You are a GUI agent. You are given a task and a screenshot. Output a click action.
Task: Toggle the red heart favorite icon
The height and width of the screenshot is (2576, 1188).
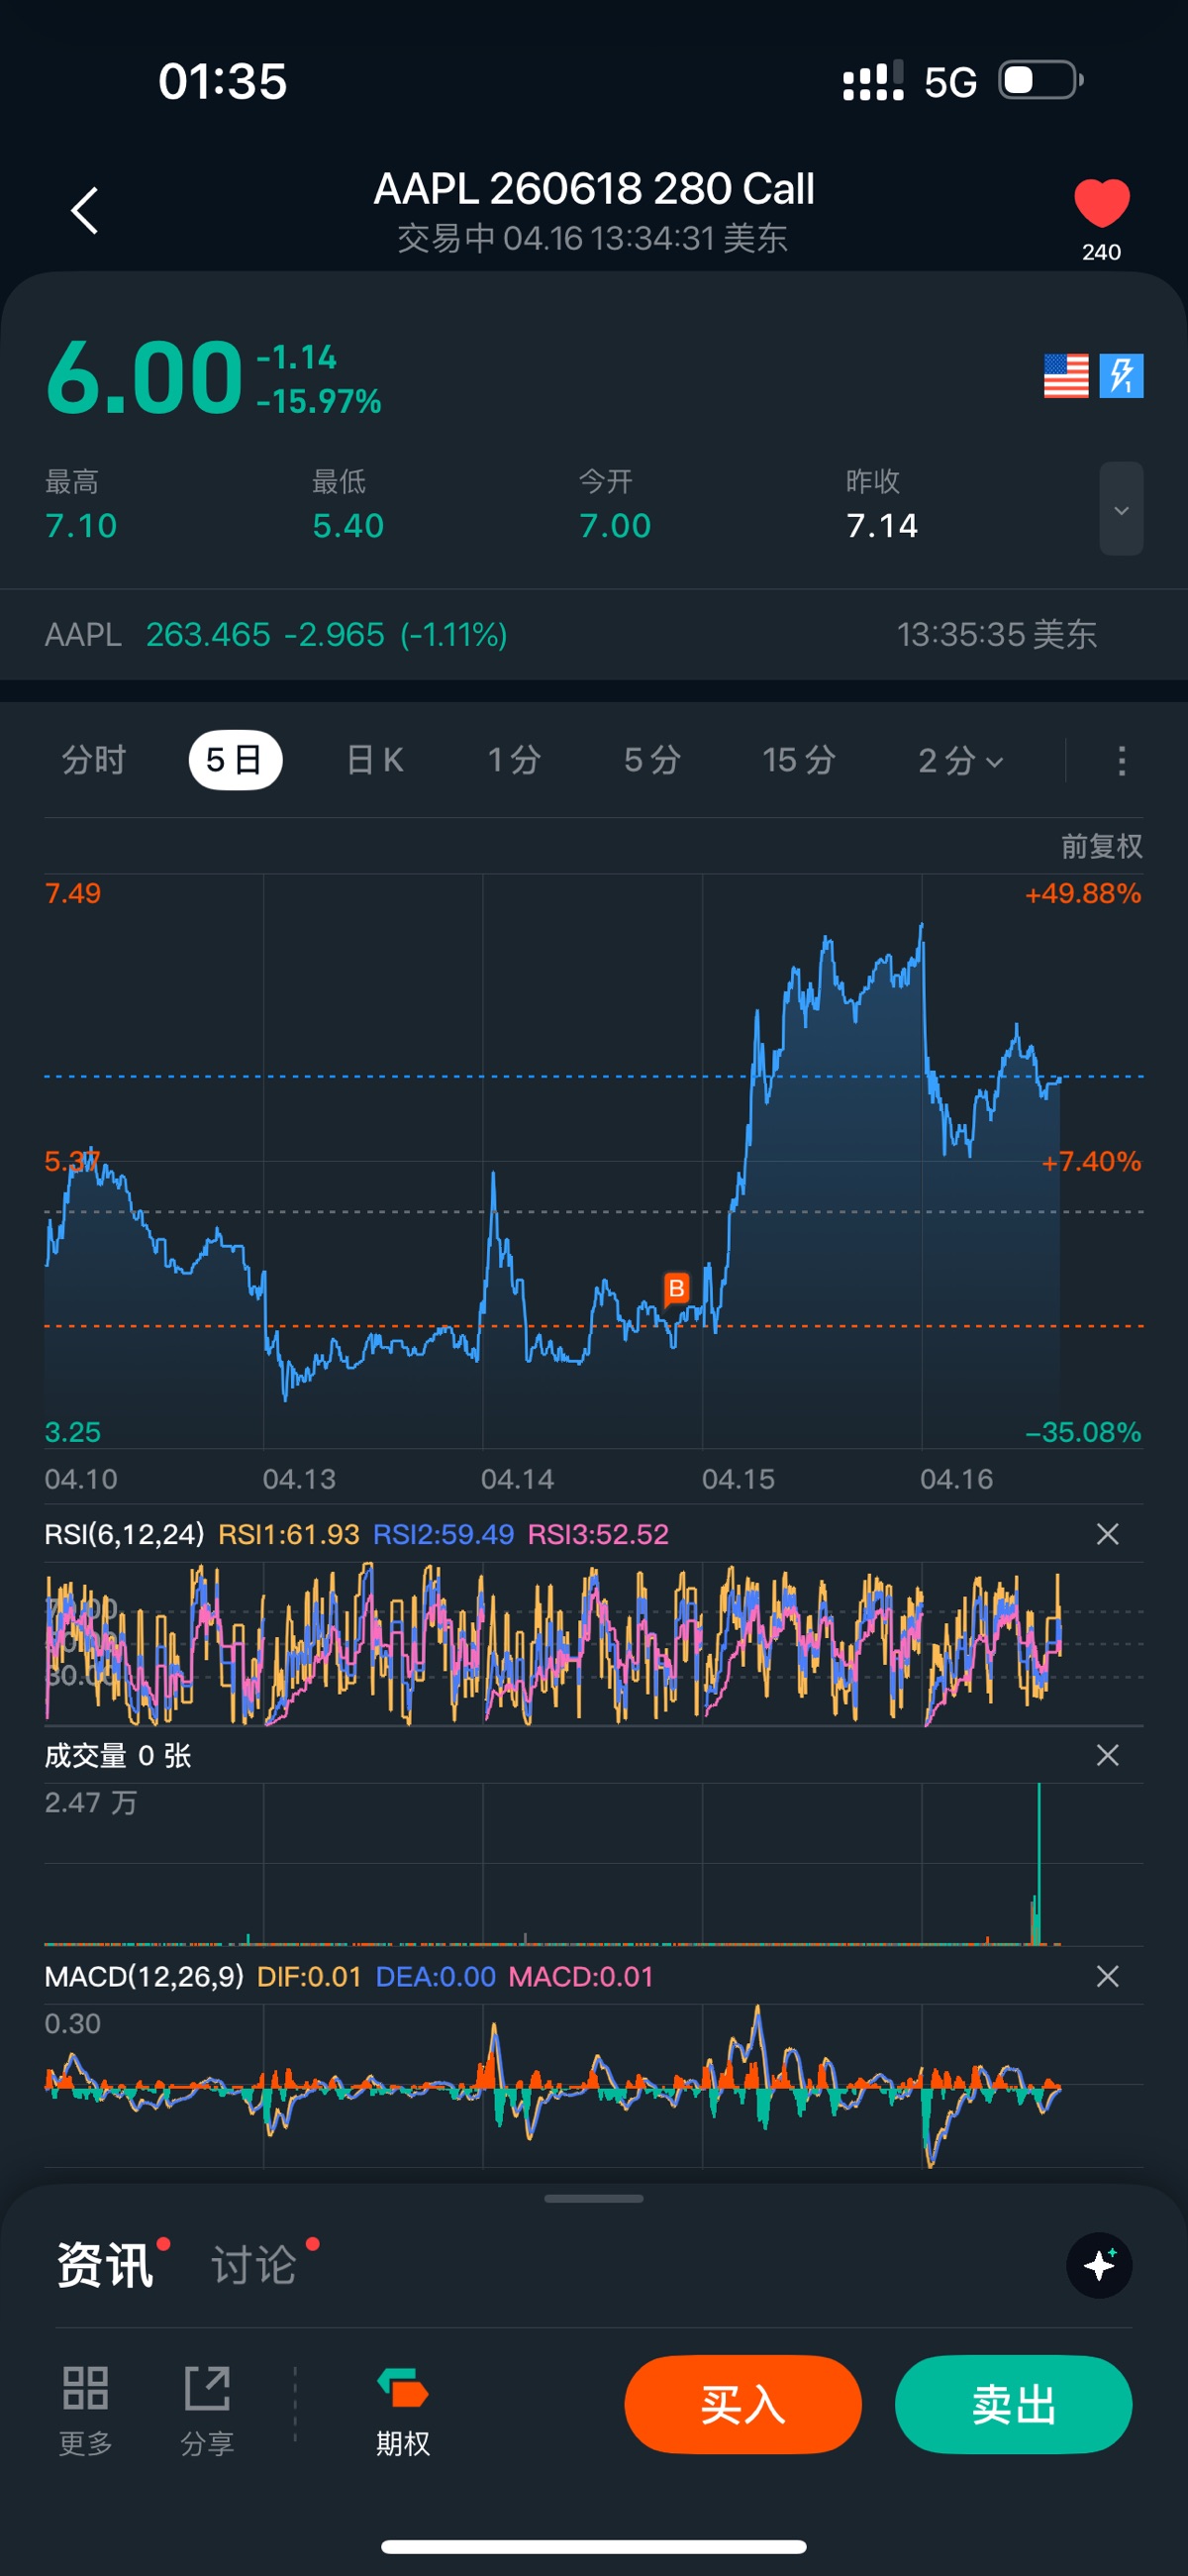coord(1101,204)
